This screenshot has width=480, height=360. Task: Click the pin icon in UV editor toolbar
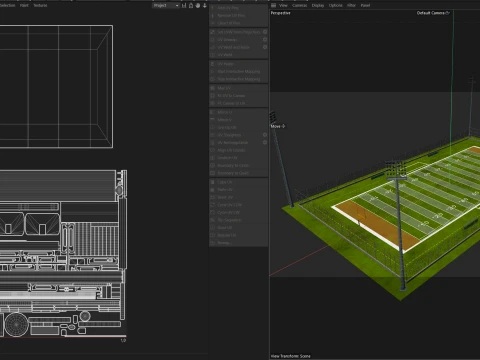[x=184, y=5]
